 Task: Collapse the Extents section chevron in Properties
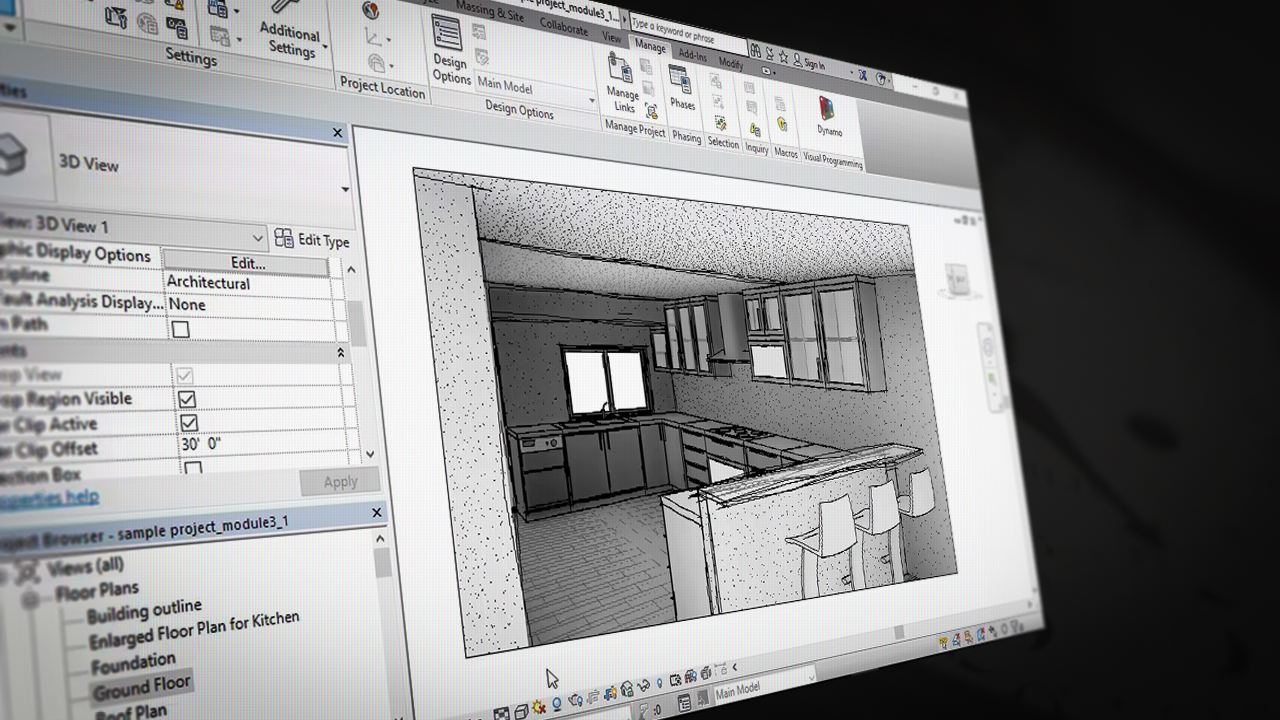pos(340,353)
